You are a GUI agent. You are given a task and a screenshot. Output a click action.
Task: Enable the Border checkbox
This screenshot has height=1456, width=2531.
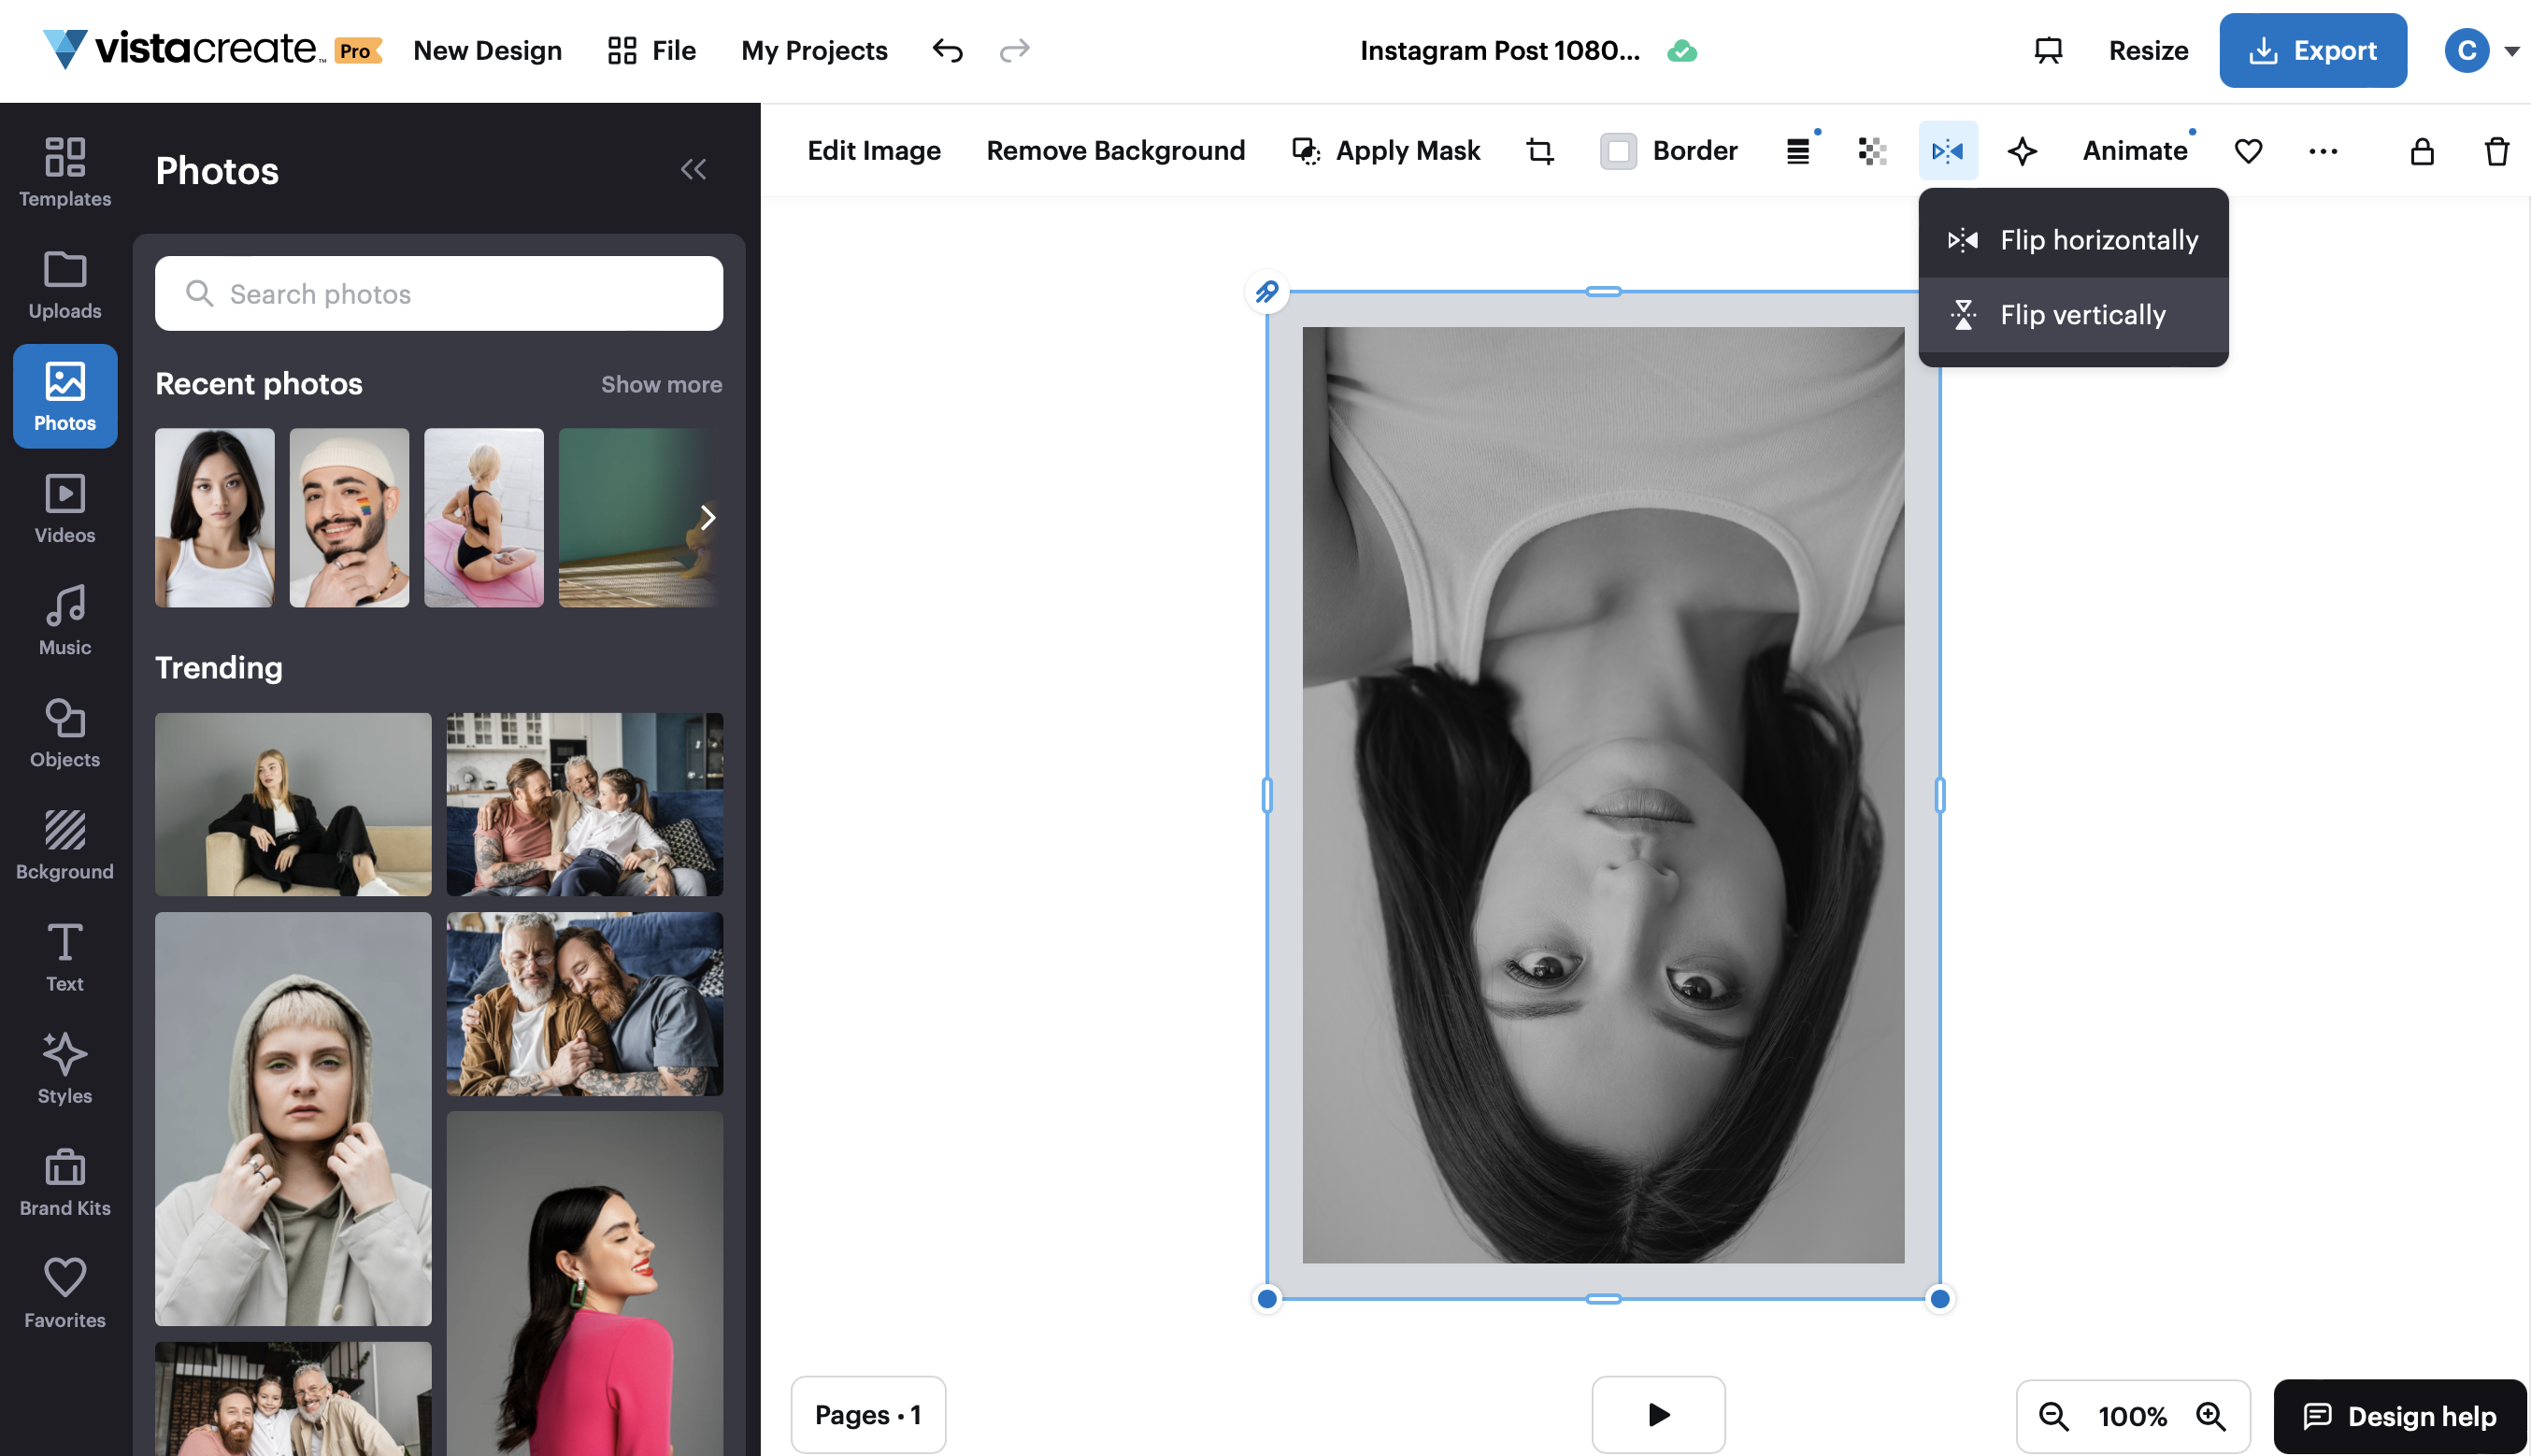[1618, 151]
